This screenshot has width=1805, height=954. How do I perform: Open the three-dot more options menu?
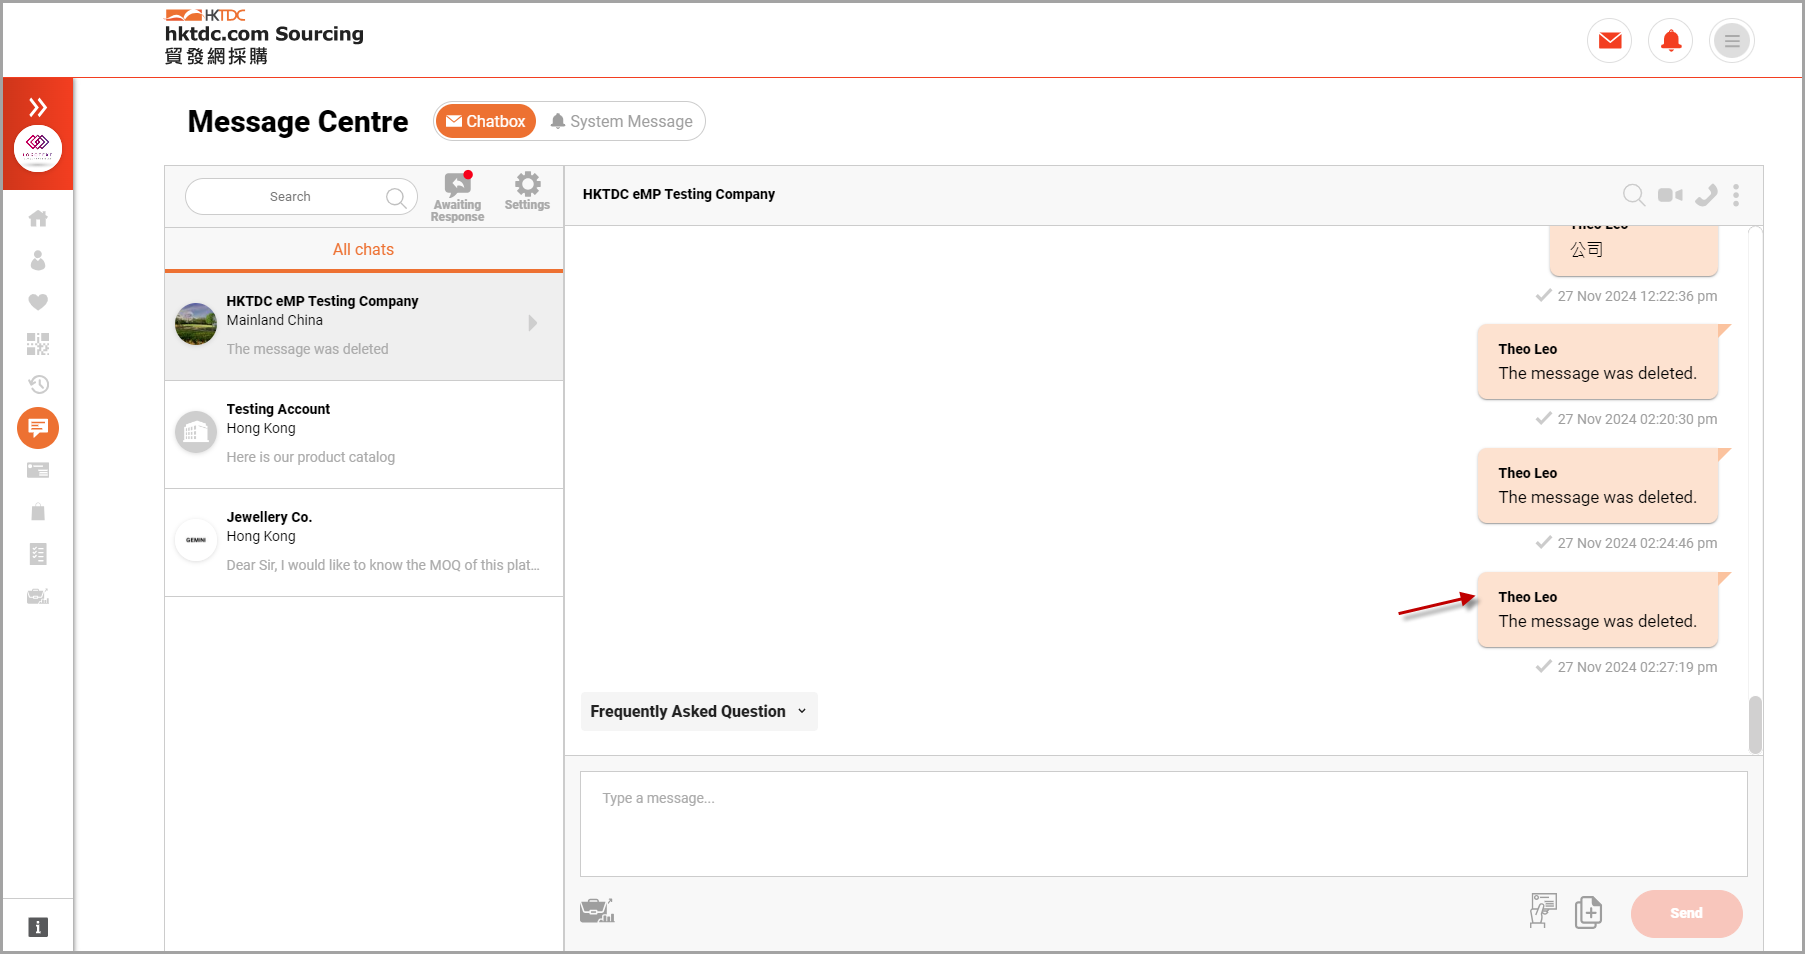1736,195
